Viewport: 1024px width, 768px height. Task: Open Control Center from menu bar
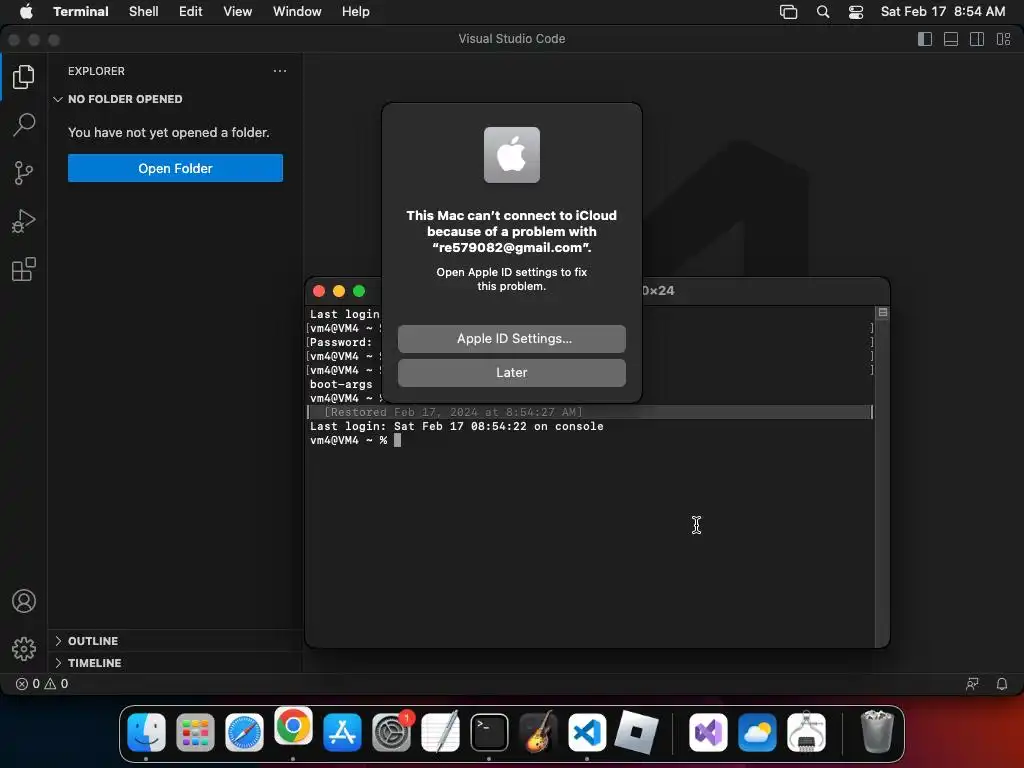tap(856, 11)
